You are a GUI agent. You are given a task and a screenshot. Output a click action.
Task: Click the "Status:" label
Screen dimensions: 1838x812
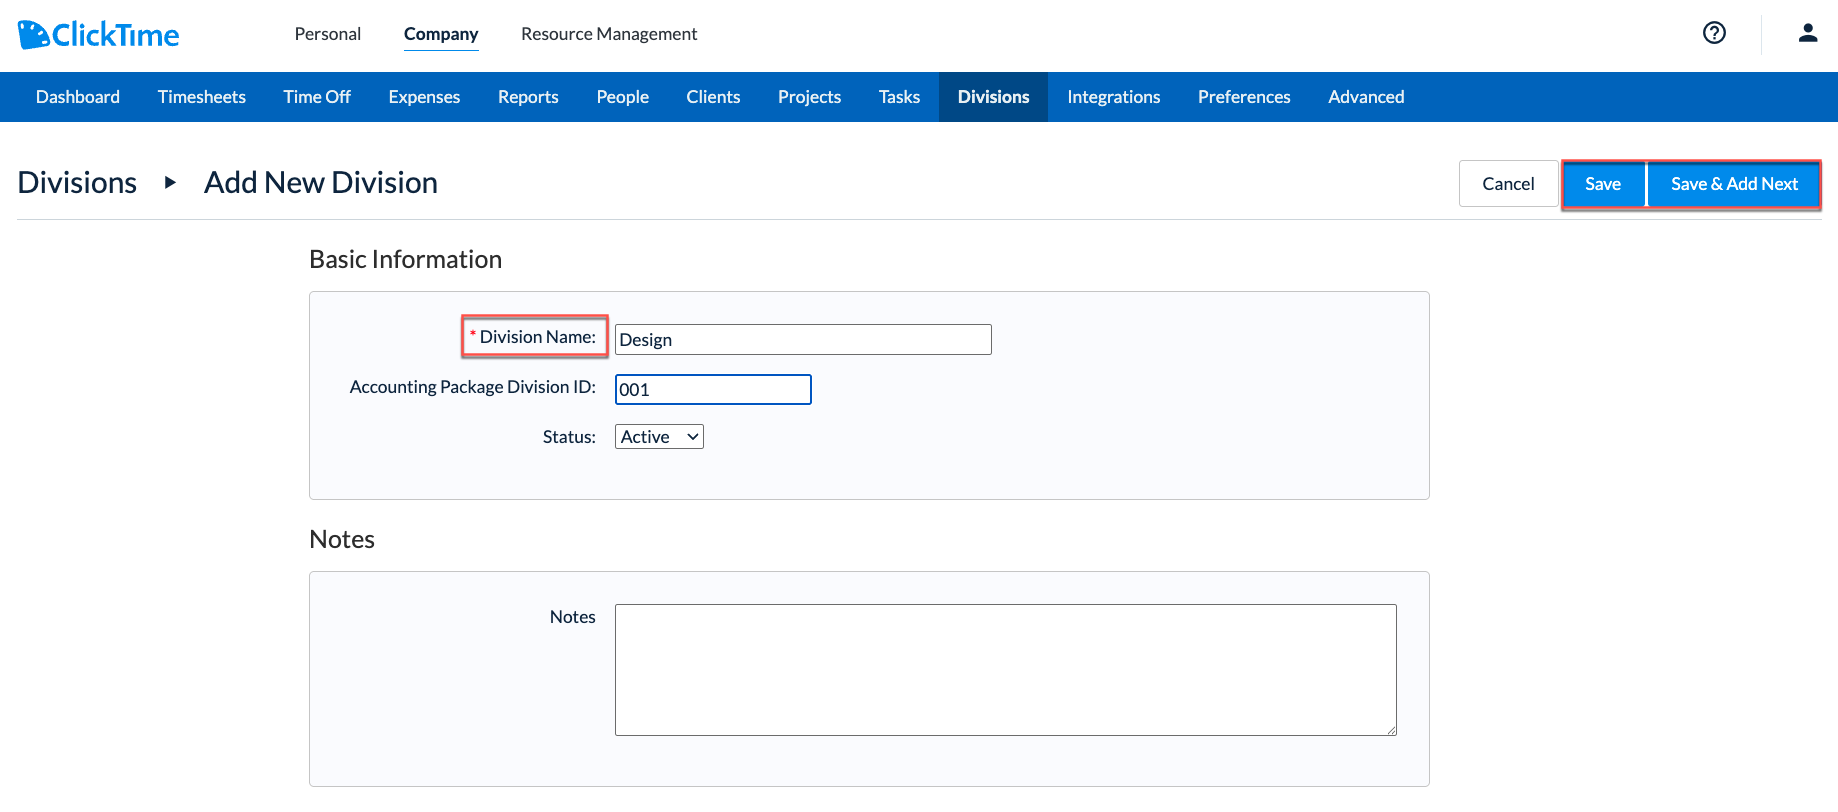click(x=569, y=437)
